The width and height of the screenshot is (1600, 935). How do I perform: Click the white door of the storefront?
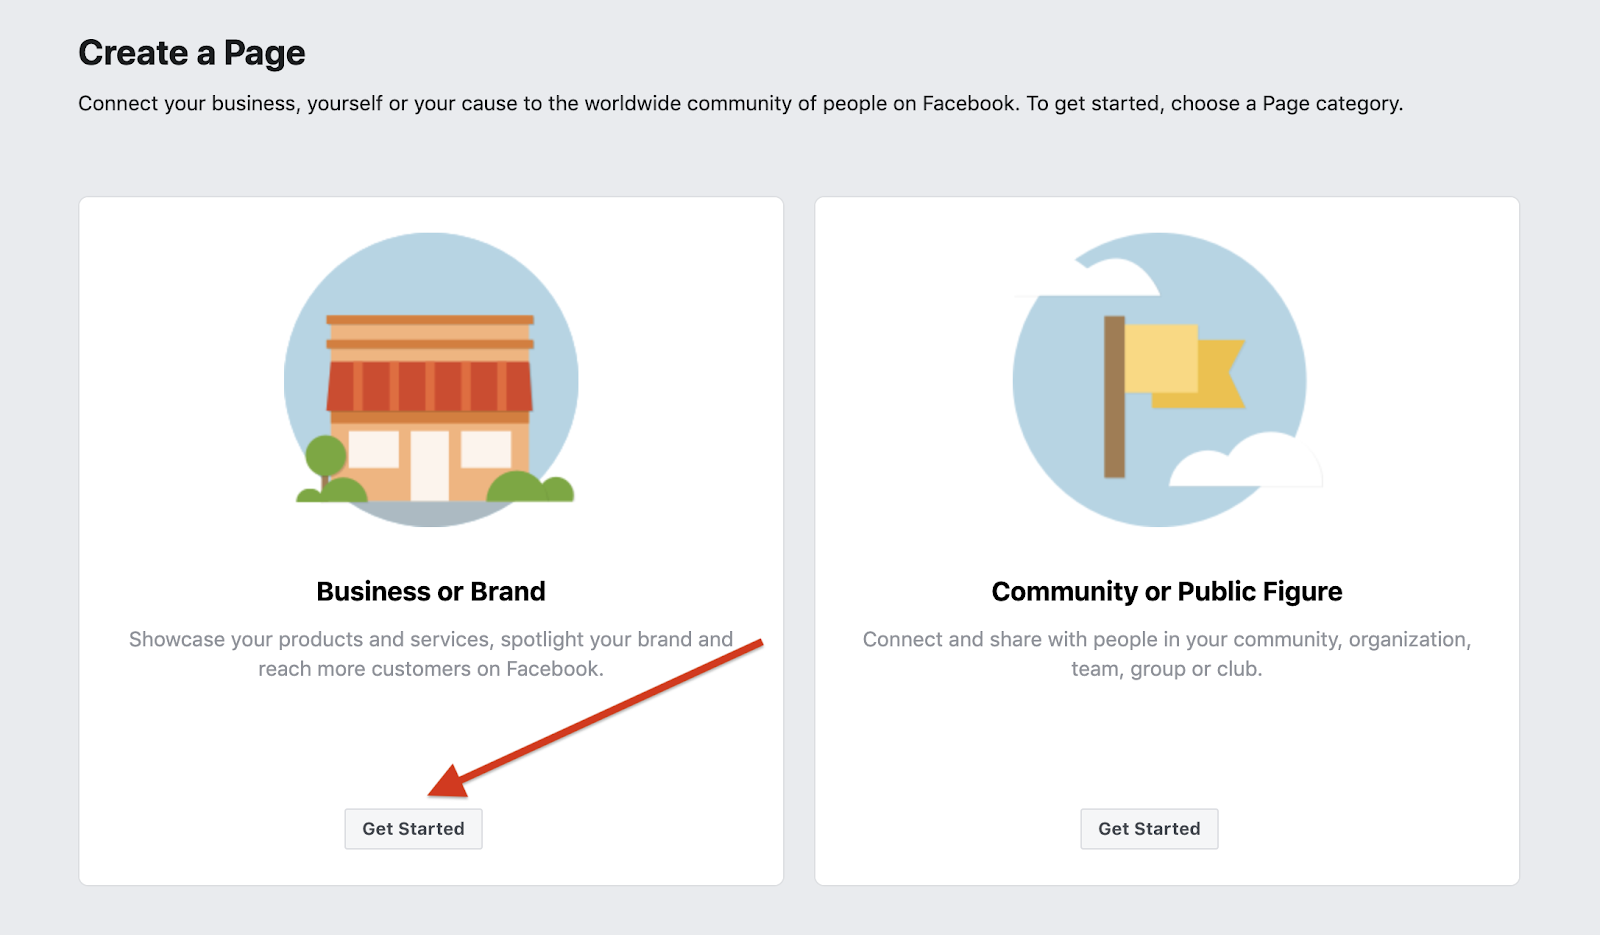[430, 465]
